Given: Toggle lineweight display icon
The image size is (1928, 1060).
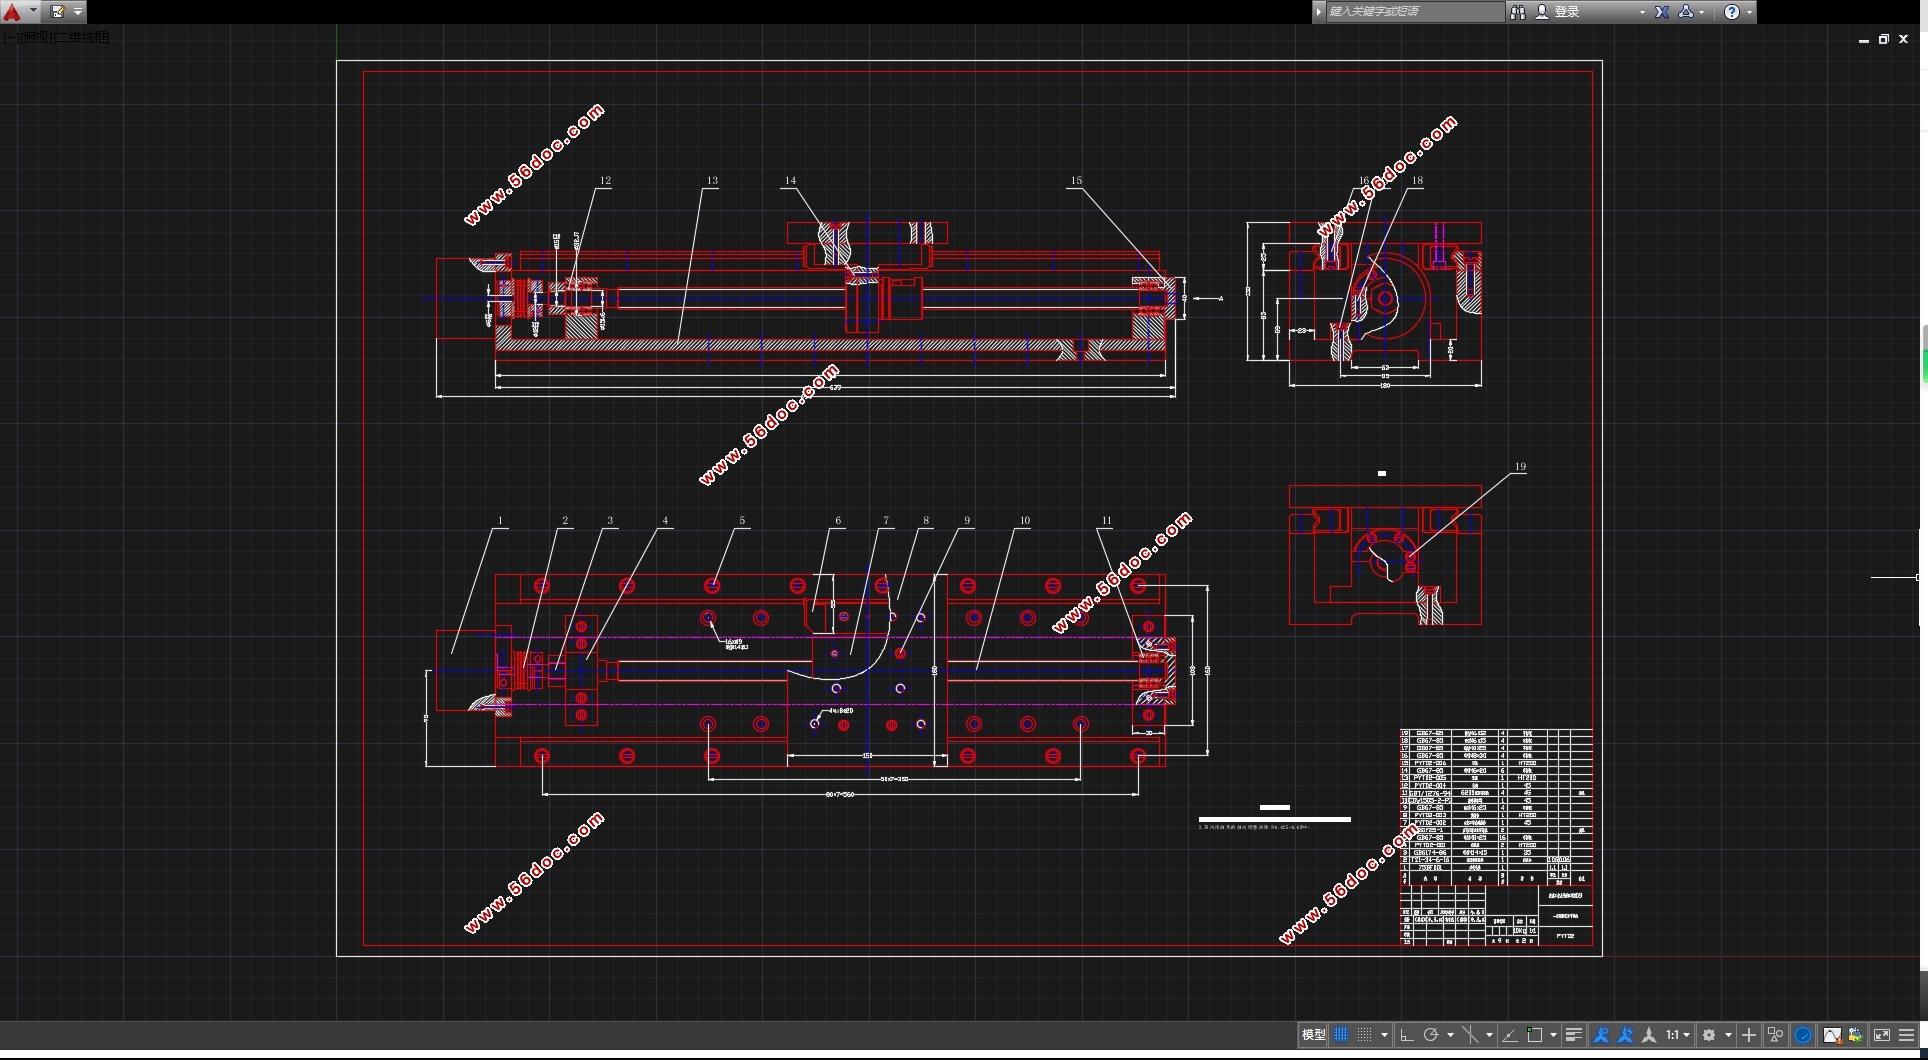Looking at the screenshot, I should [1574, 1035].
